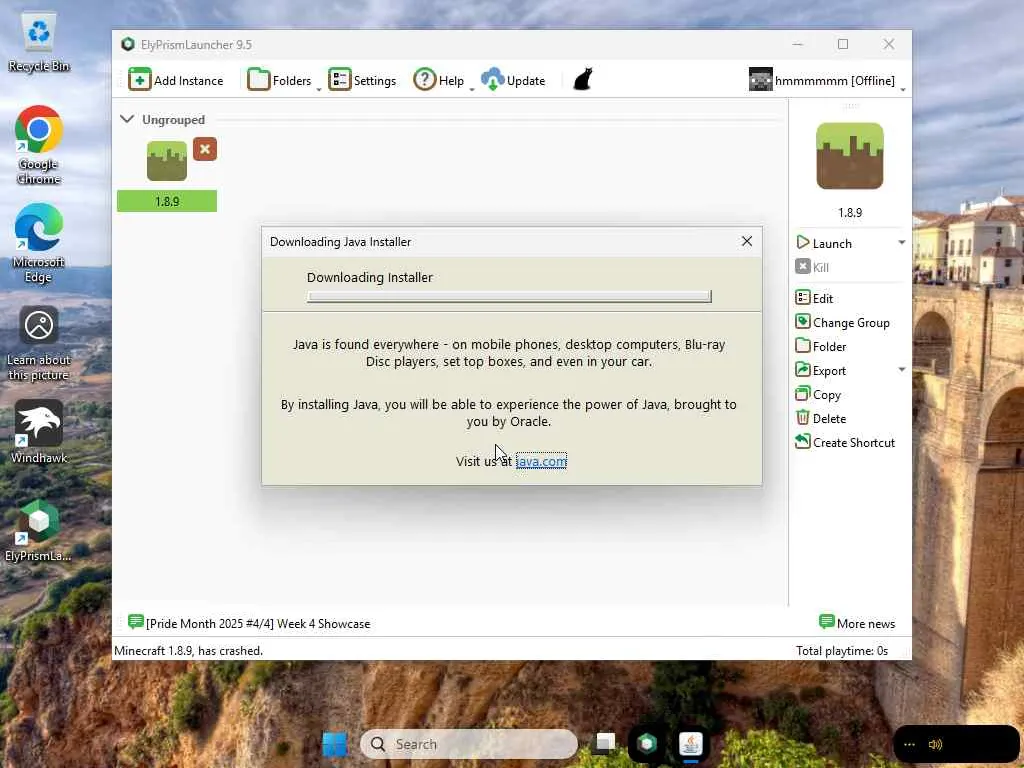This screenshot has height=768, width=1024.
Task: Click the Java installer taskbar icon
Action: click(691, 743)
